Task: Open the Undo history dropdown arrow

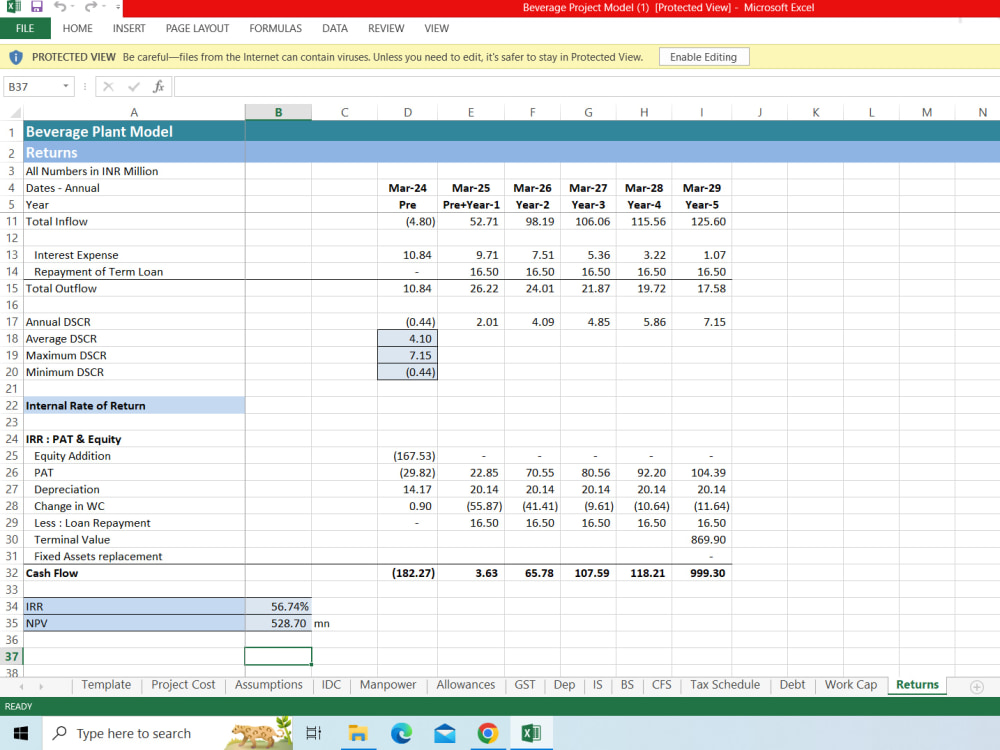Action: coord(72,7)
